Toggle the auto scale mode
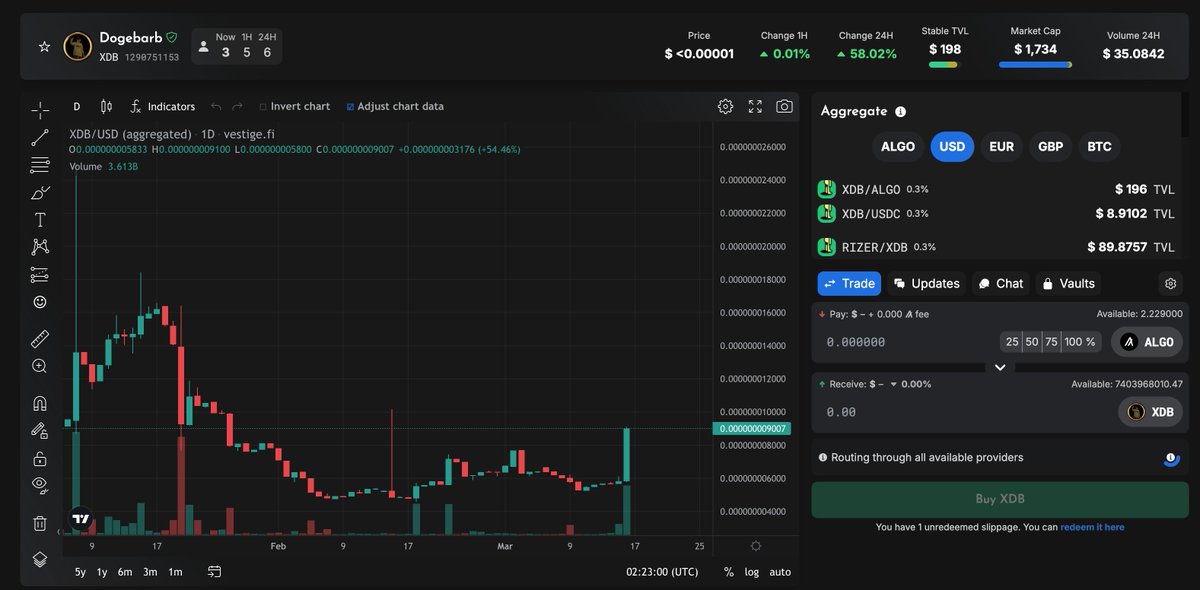Viewport: 1200px width, 590px height. coord(780,572)
